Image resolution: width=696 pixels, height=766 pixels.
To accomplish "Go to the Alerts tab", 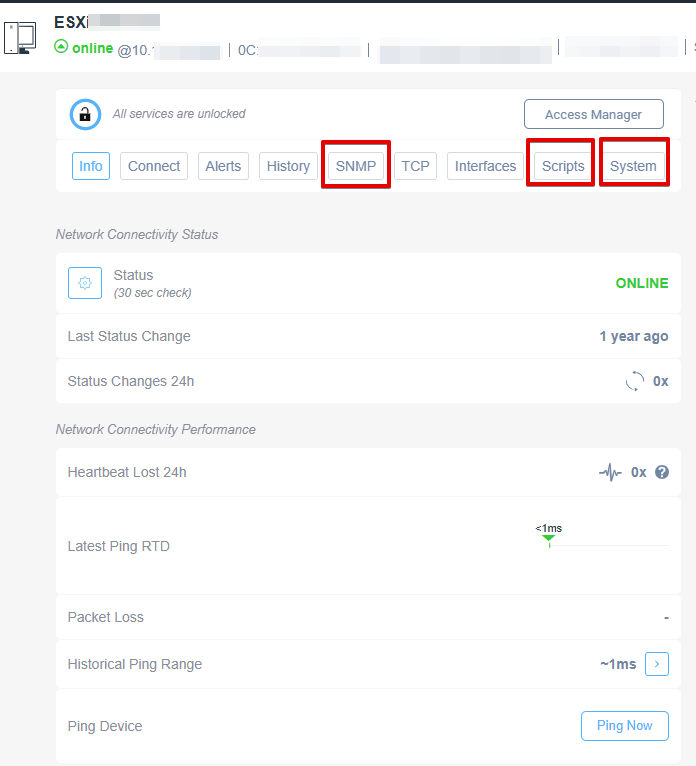I will coord(223,166).
